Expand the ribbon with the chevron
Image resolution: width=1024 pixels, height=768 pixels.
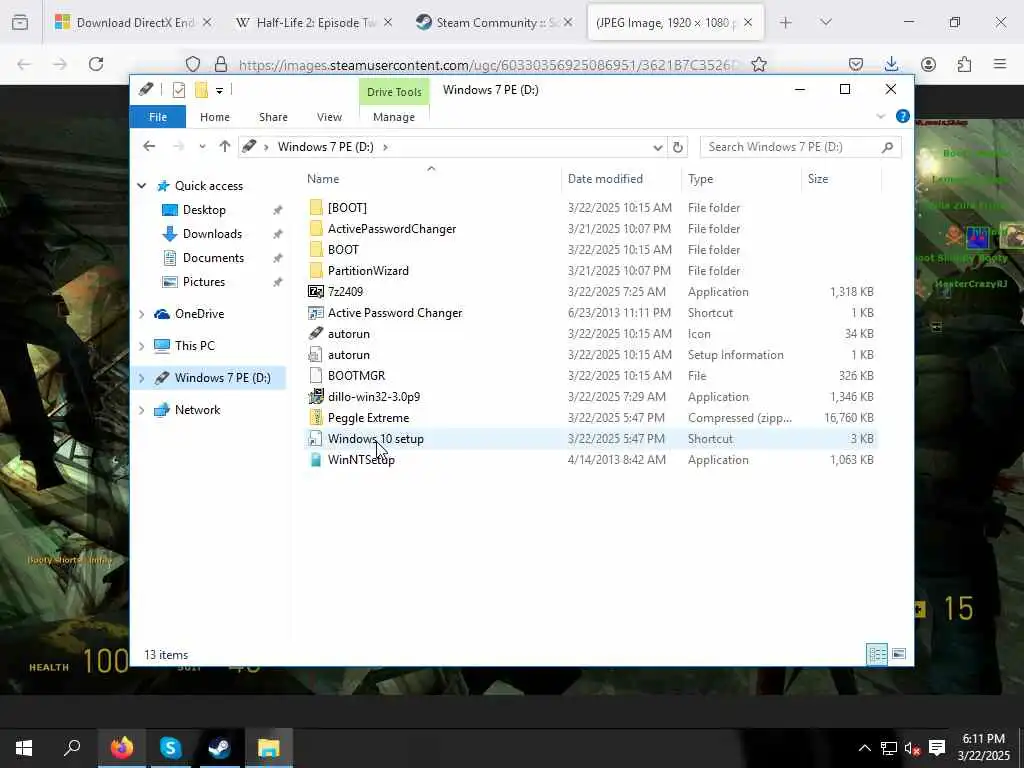pos(880,116)
